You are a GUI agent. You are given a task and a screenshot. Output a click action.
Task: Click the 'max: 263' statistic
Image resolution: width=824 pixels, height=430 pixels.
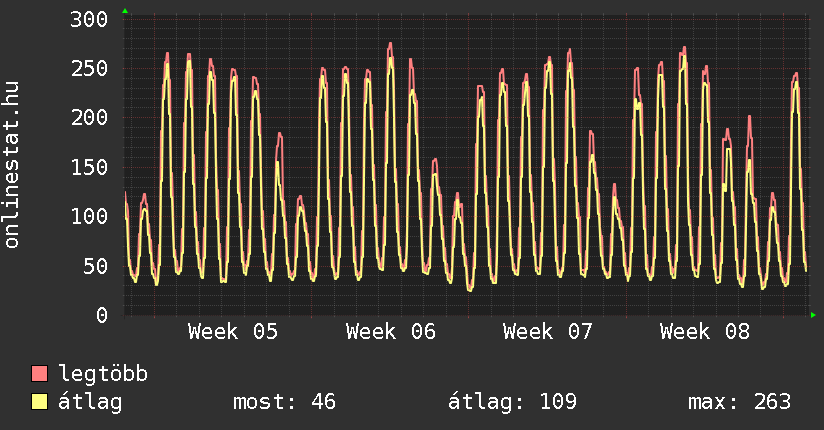click(x=739, y=402)
